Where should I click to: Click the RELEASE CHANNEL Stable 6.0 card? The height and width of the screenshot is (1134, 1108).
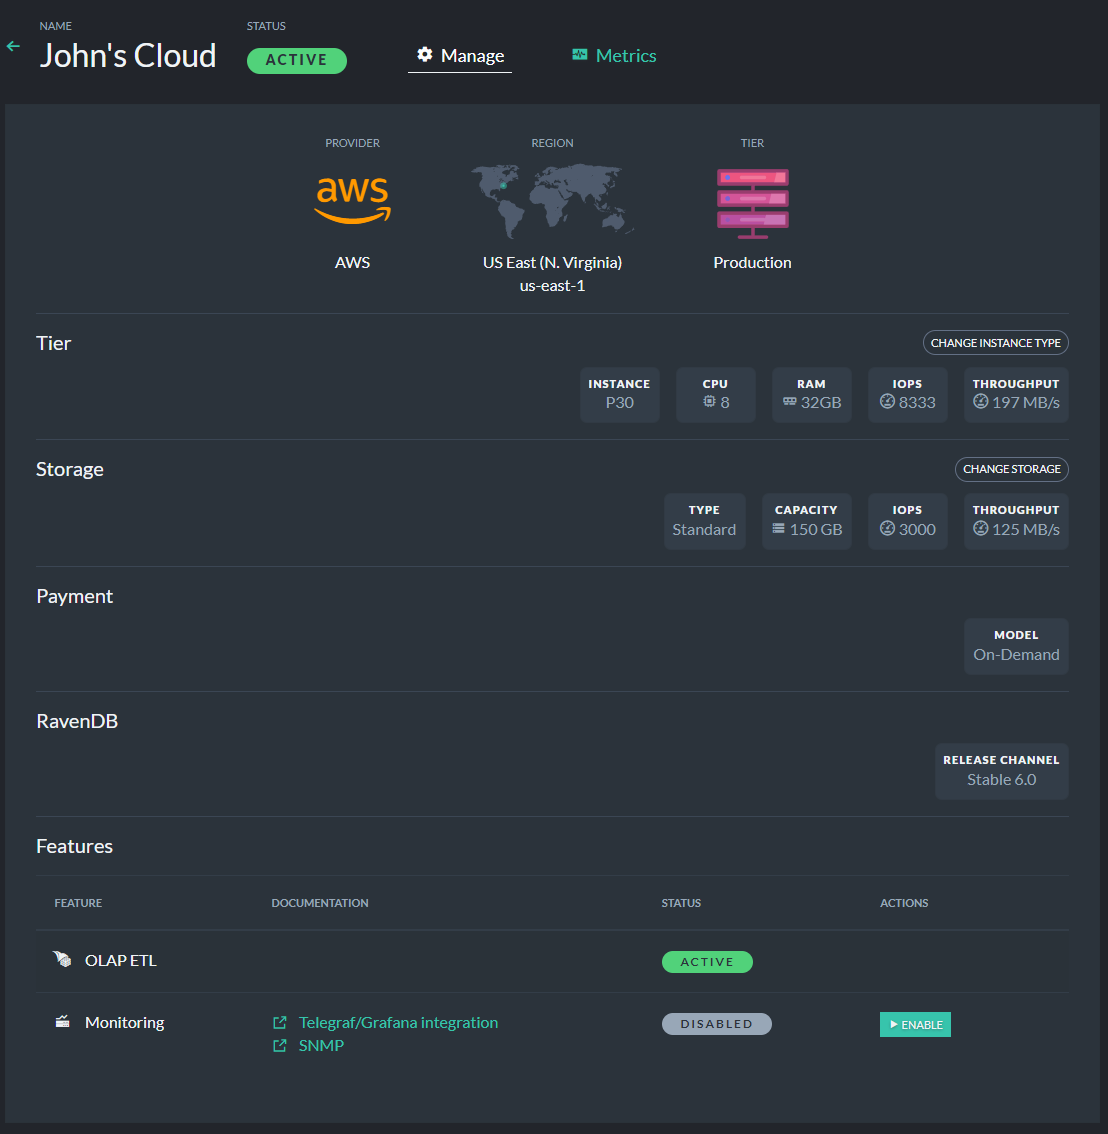coord(1001,771)
